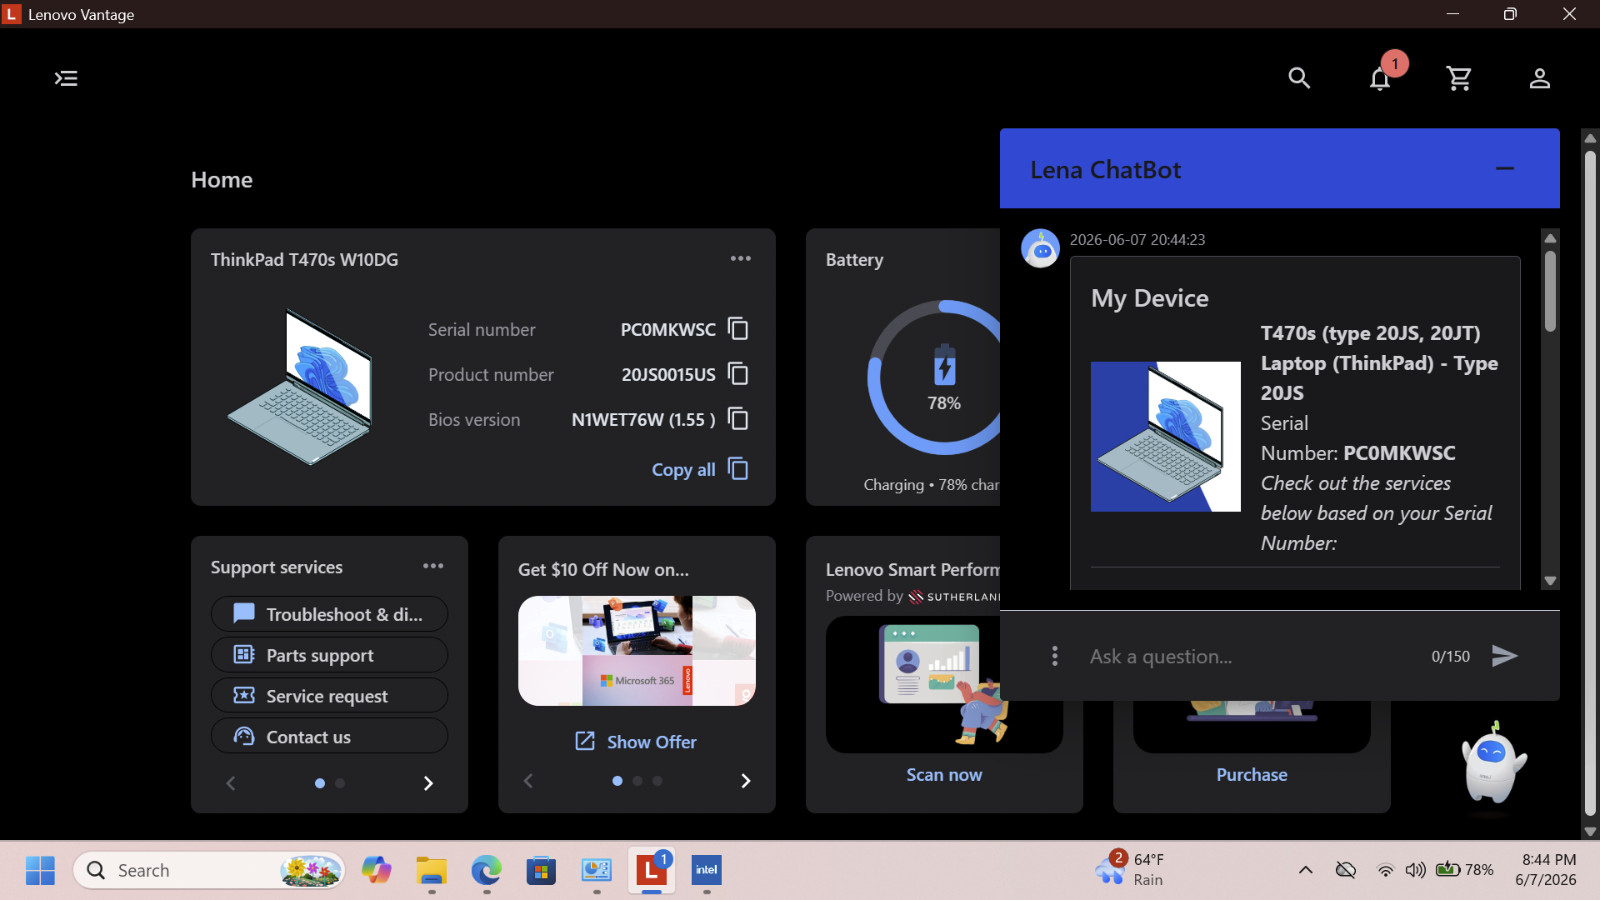Choose Contact us
Screen dimensions: 1600x900
(329, 737)
